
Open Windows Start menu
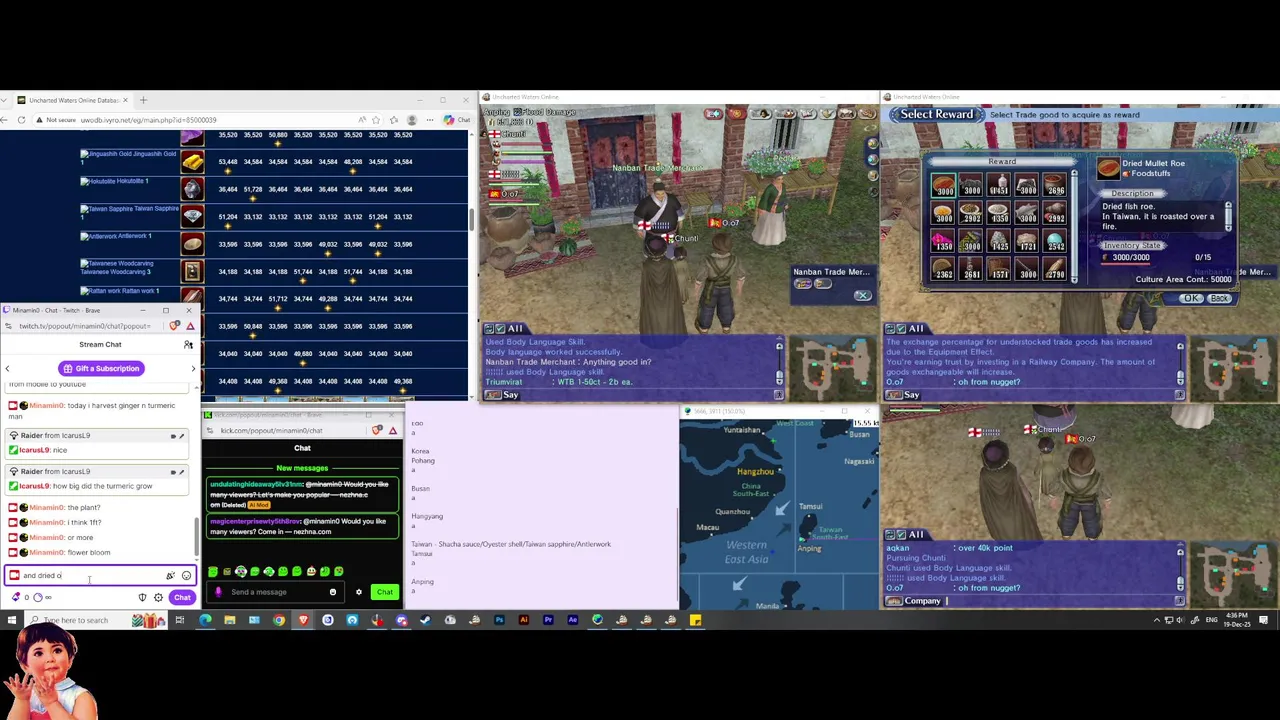(11, 620)
